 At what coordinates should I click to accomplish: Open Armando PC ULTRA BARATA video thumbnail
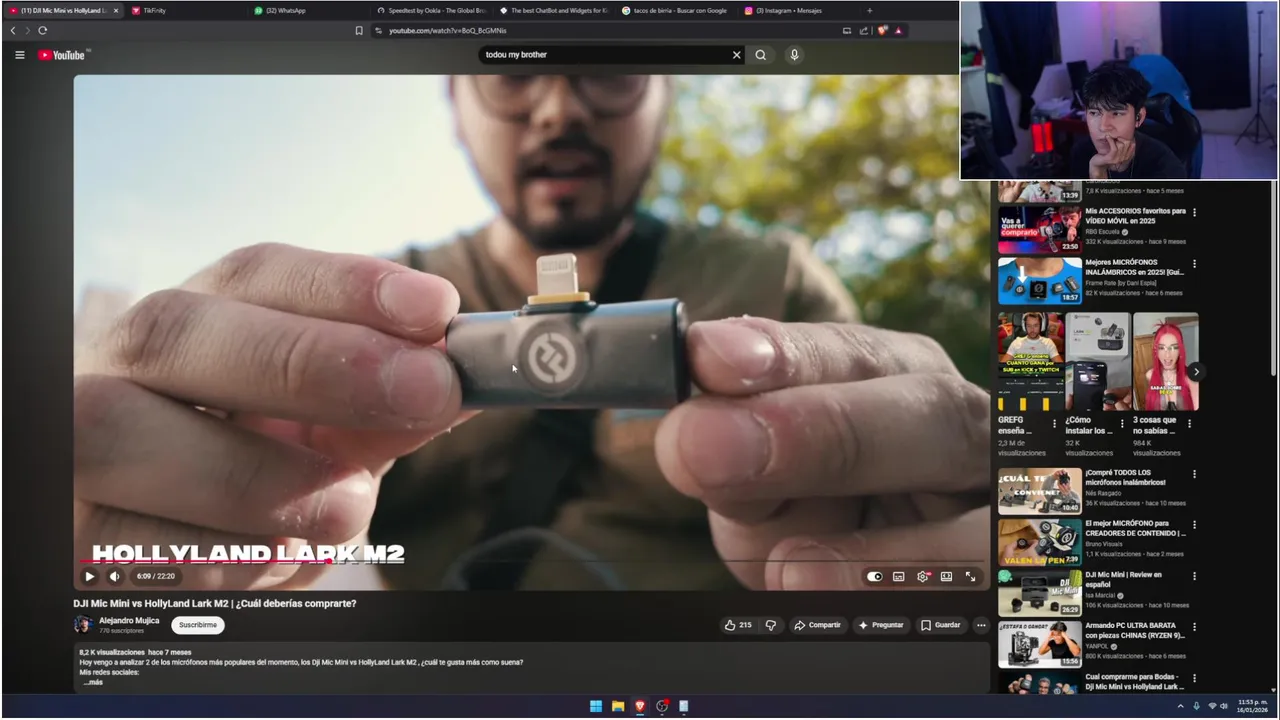(1039, 645)
